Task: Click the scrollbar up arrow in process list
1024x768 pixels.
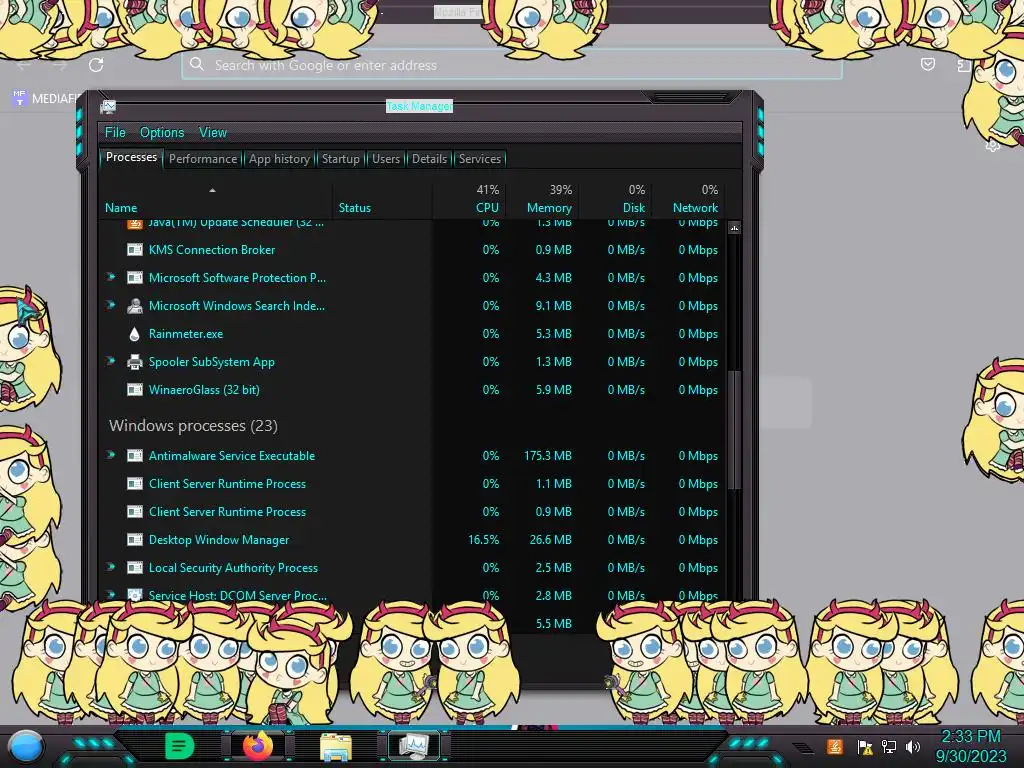Action: (734, 228)
